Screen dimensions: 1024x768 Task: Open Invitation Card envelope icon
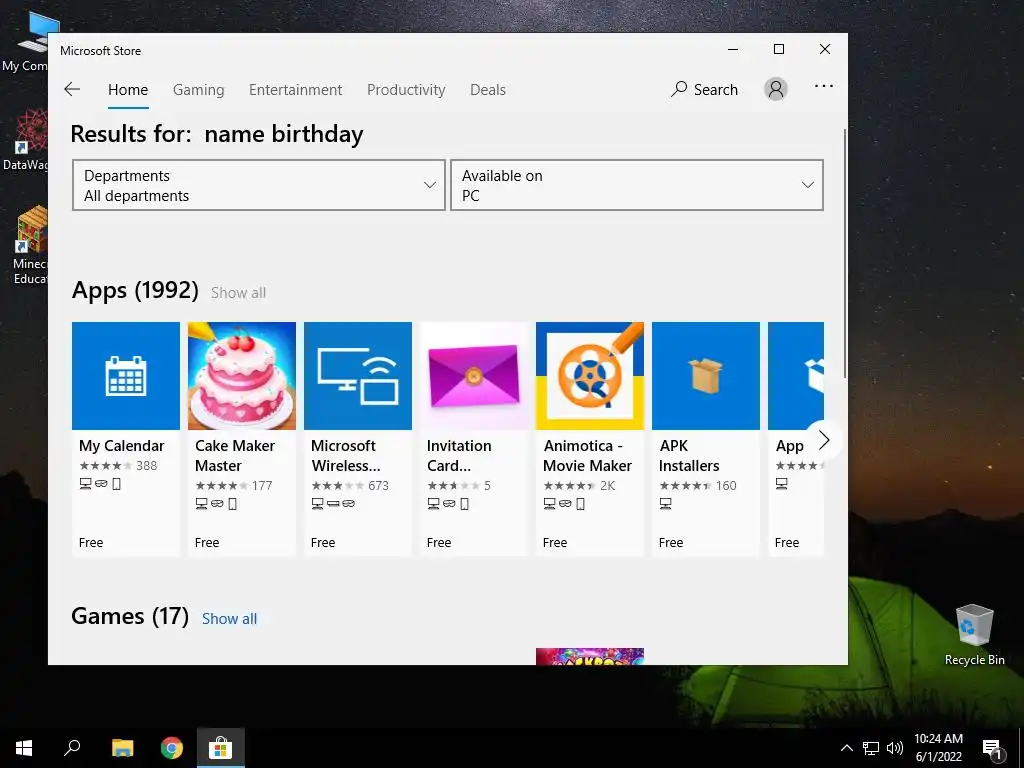(473, 376)
